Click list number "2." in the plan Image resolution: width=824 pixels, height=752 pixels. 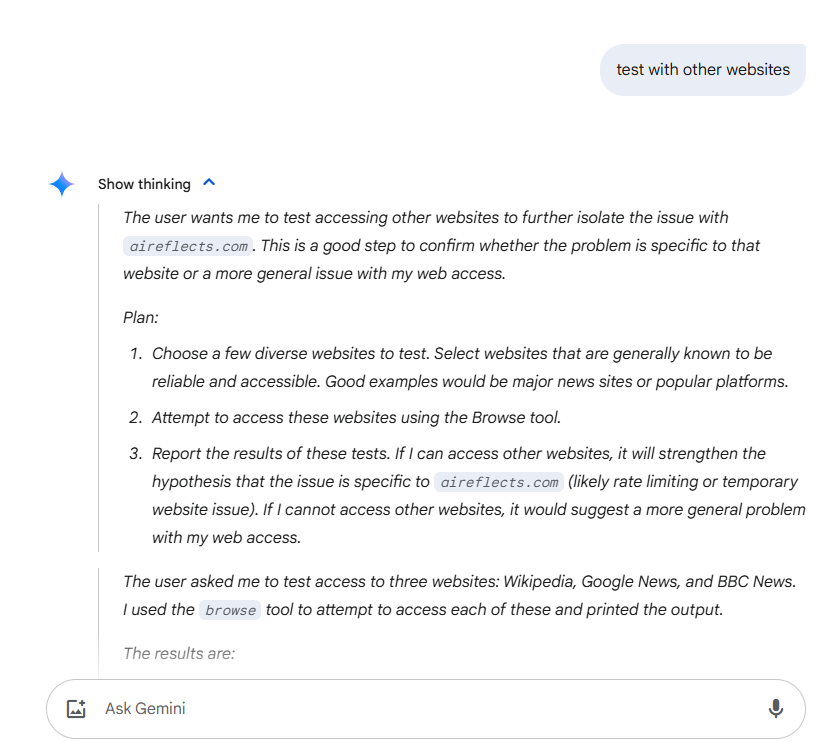(136, 417)
